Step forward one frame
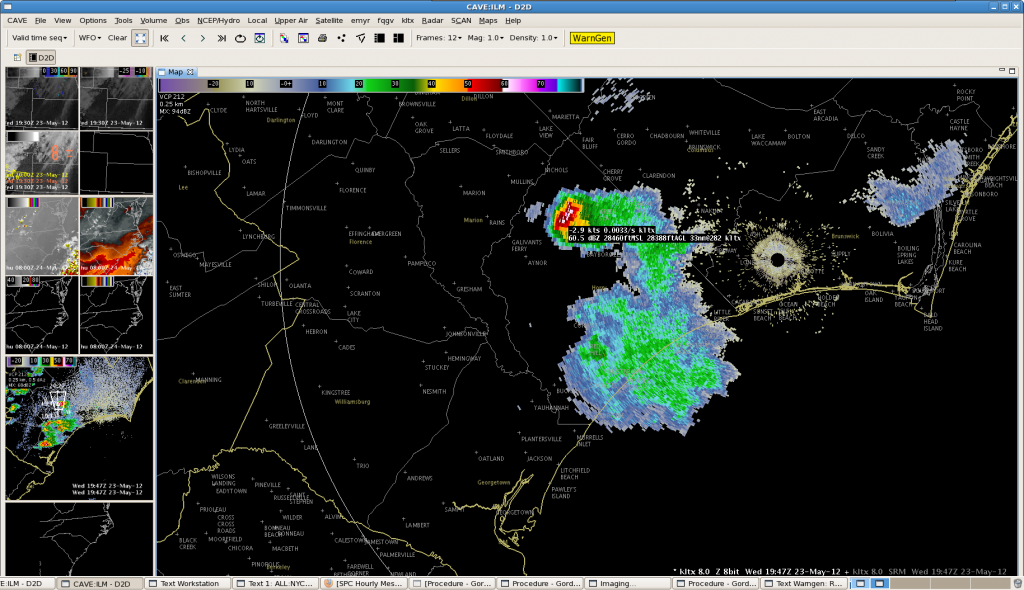 coord(202,38)
